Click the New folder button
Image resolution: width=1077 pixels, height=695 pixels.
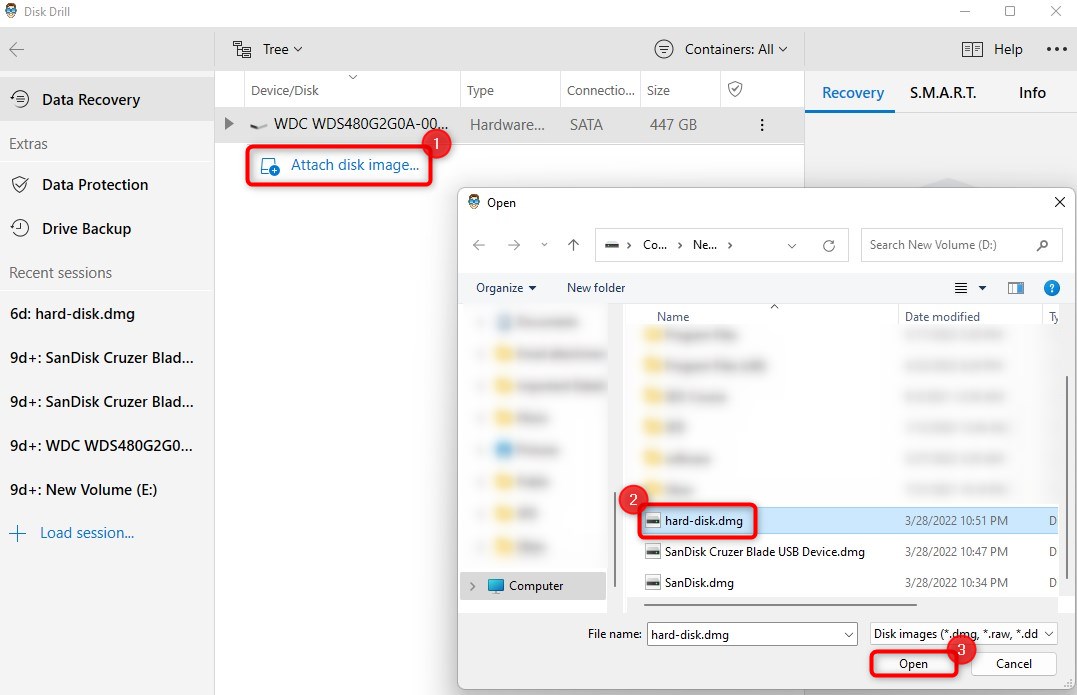pos(596,288)
